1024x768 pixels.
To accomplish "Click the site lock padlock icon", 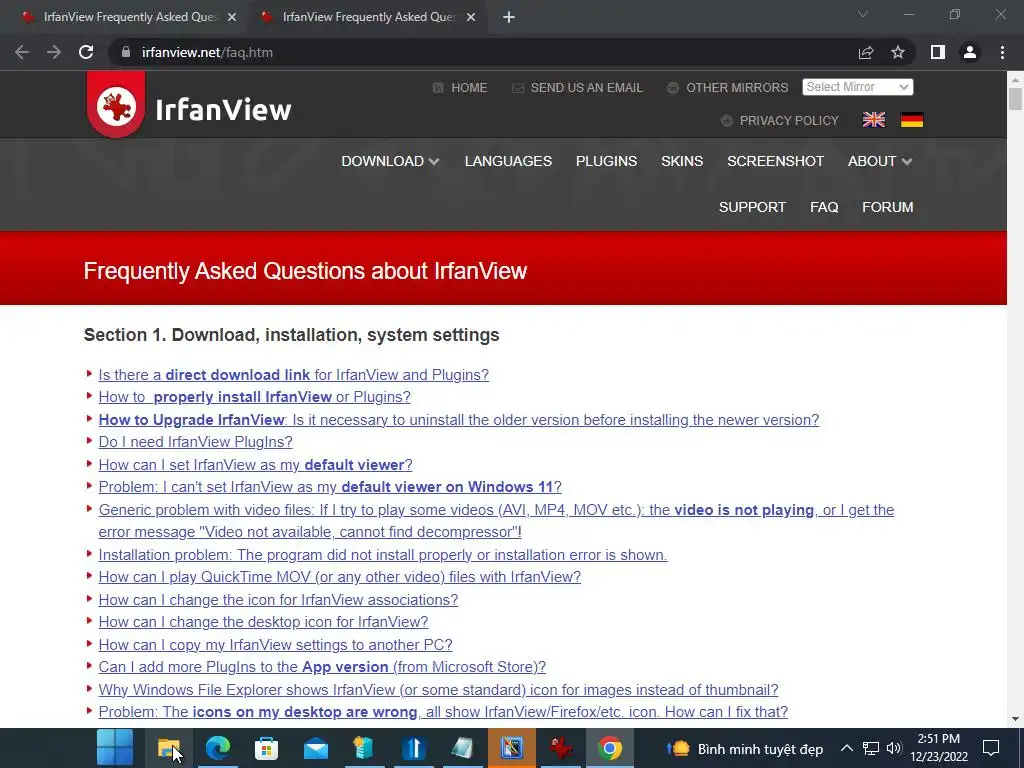I will pos(126,52).
